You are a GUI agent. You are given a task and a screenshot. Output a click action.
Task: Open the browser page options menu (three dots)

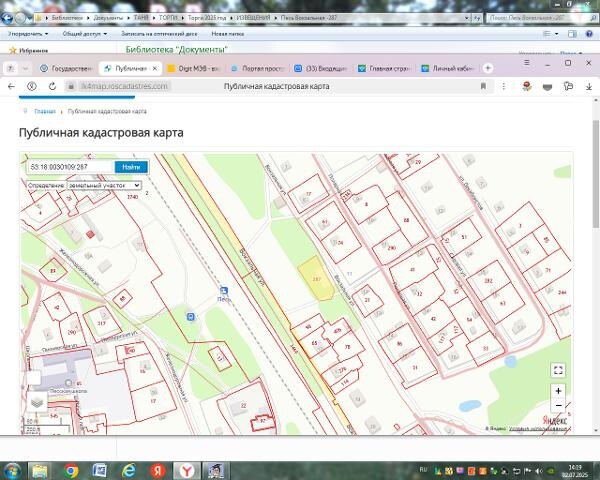click(504, 87)
